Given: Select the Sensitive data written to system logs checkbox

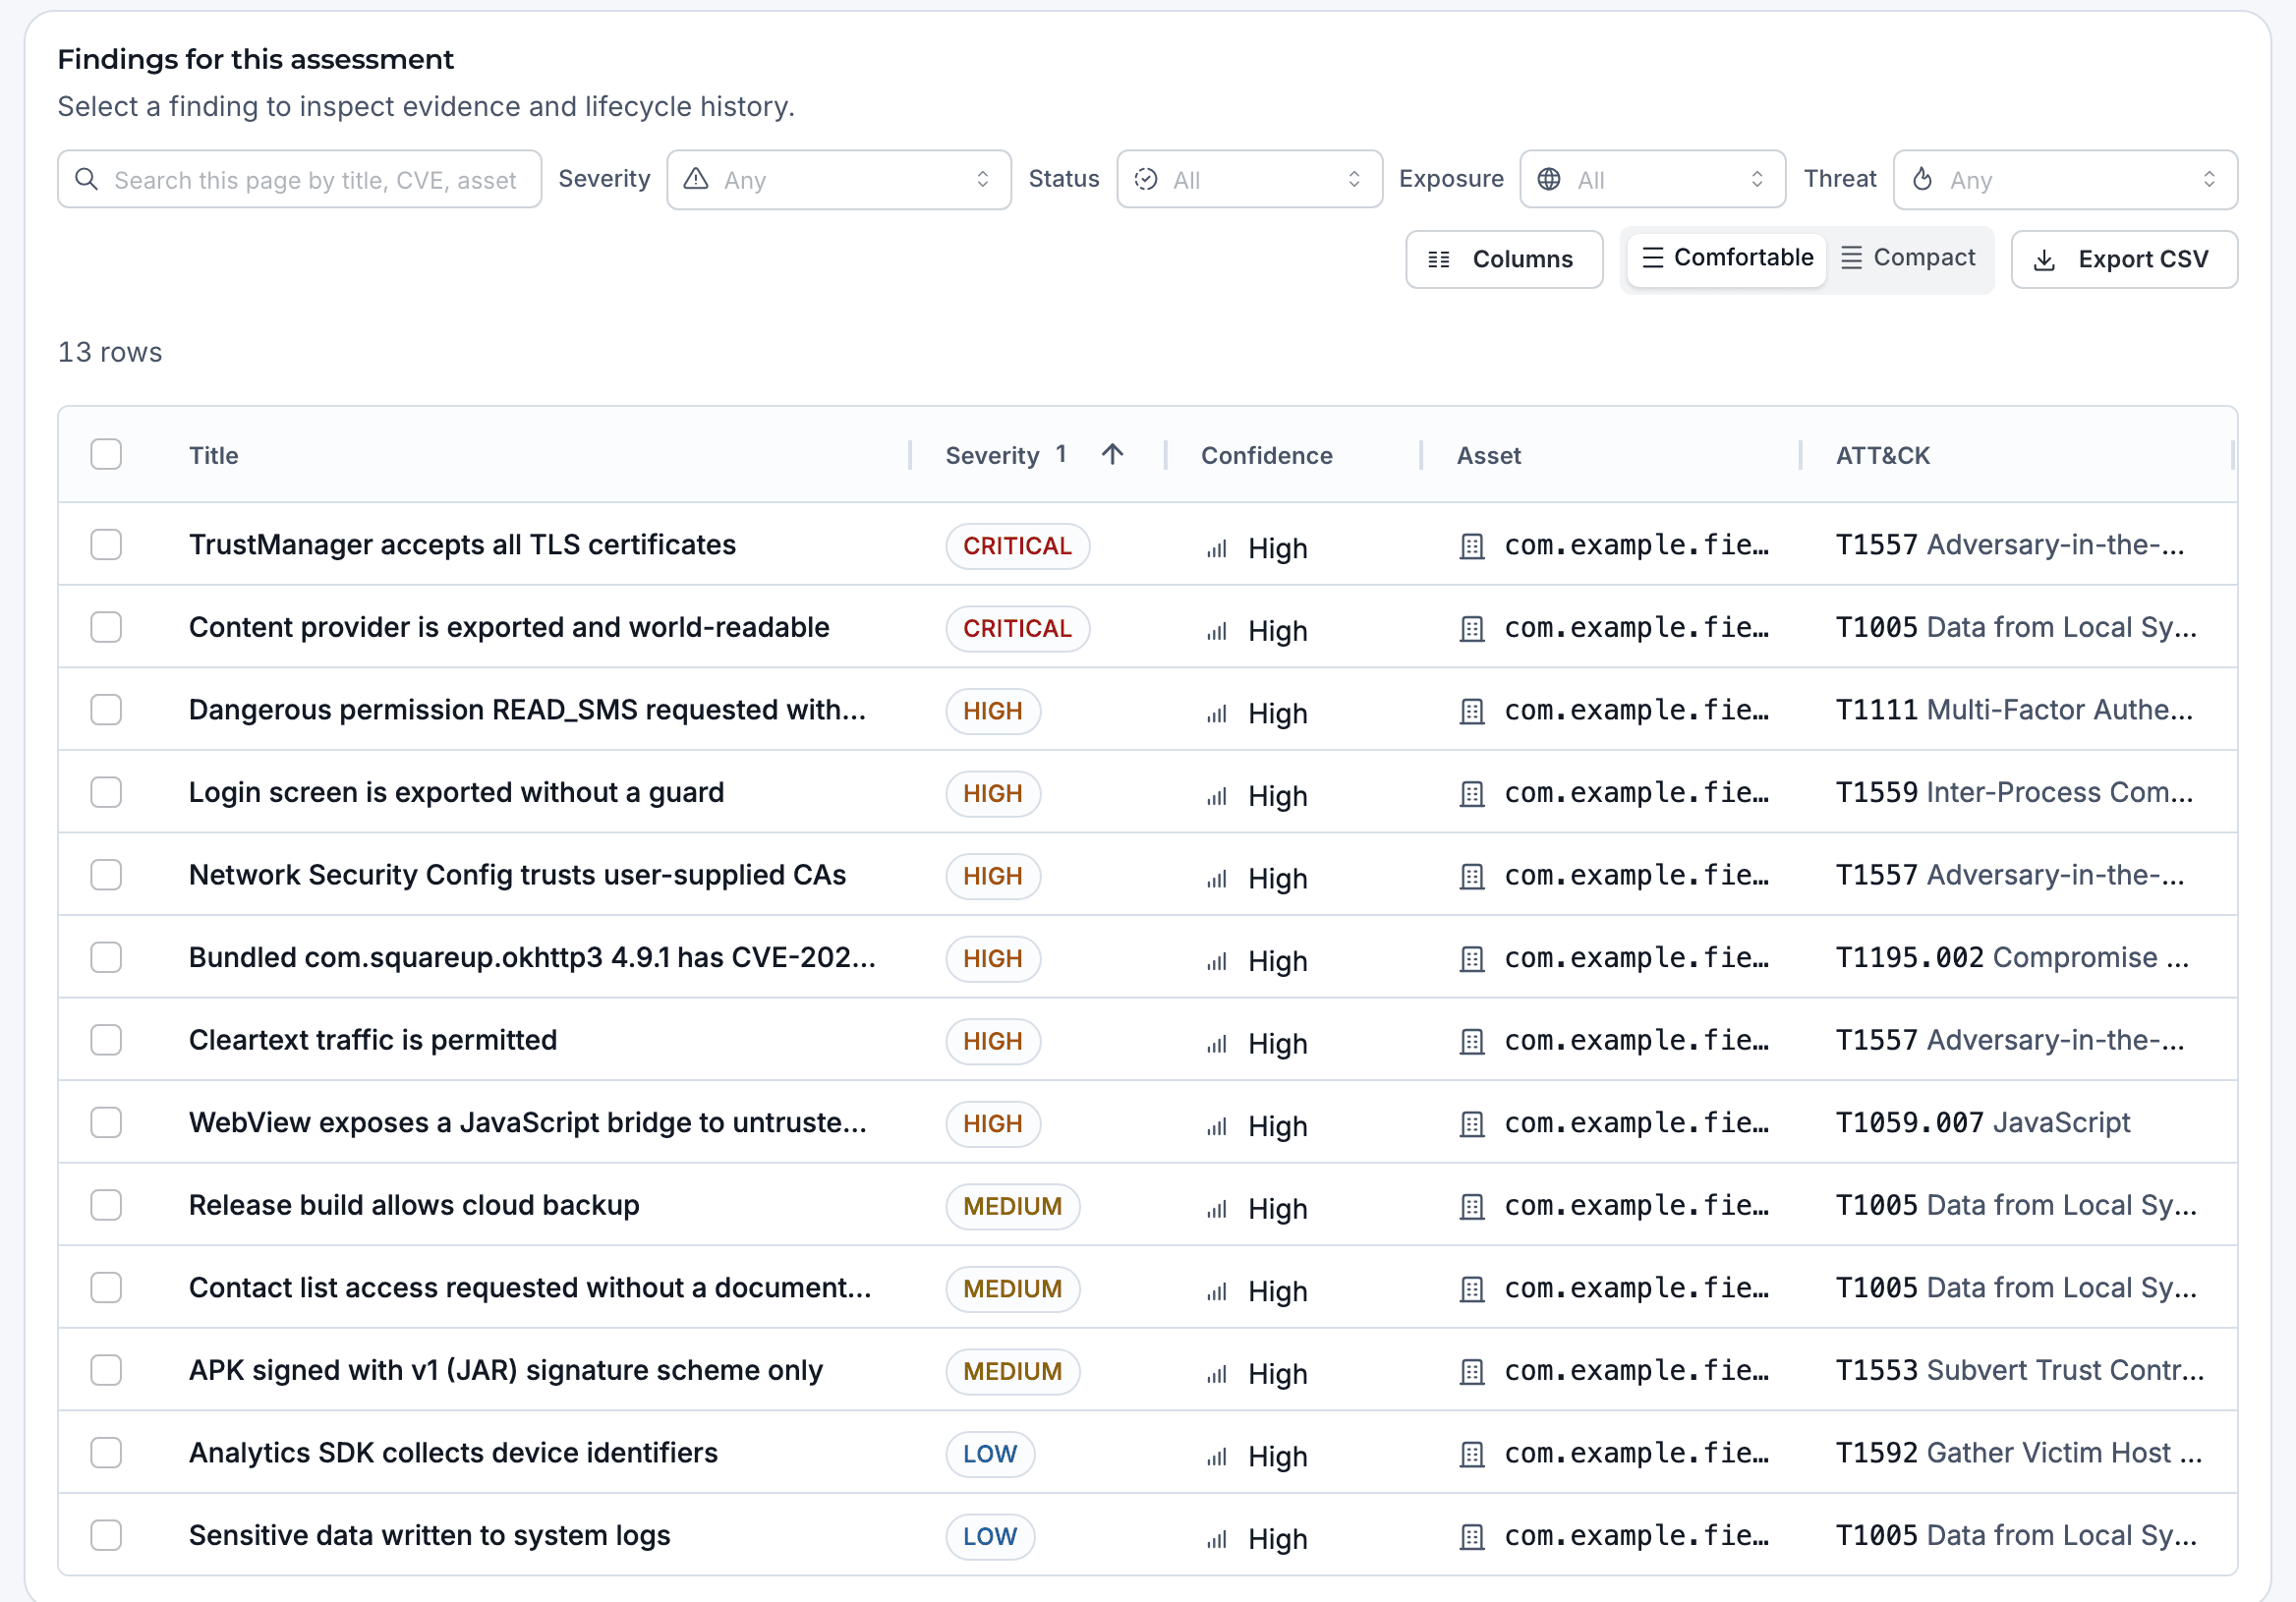Looking at the screenshot, I should point(106,1535).
